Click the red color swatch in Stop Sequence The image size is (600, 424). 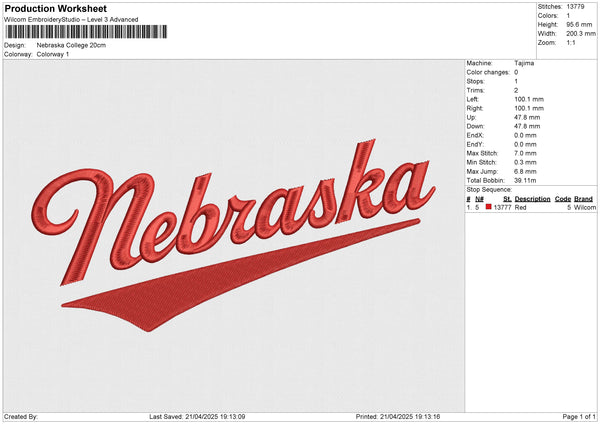tap(488, 207)
